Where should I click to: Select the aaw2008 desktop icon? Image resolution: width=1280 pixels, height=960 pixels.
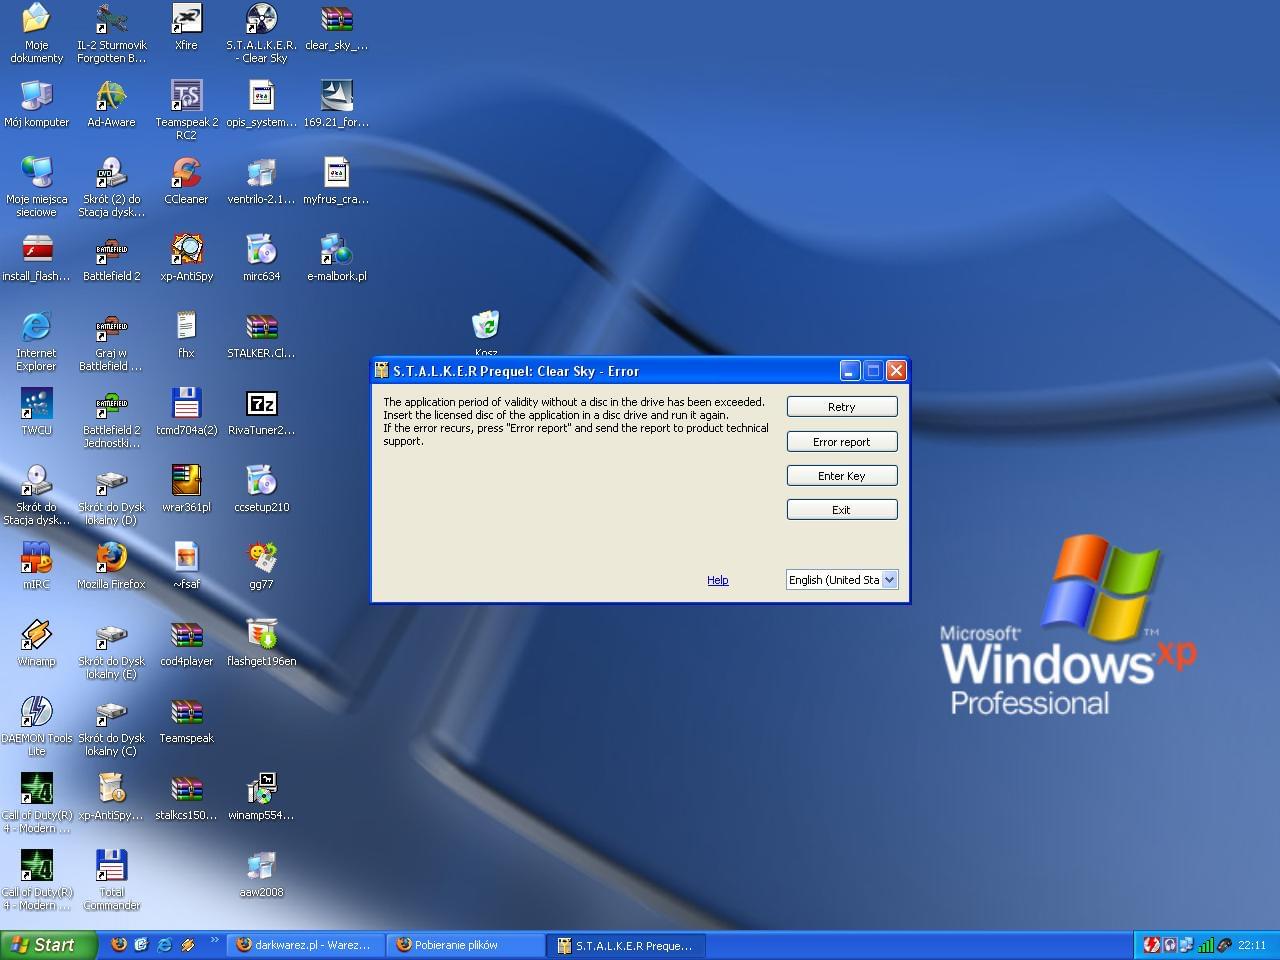pyautogui.click(x=261, y=874)
